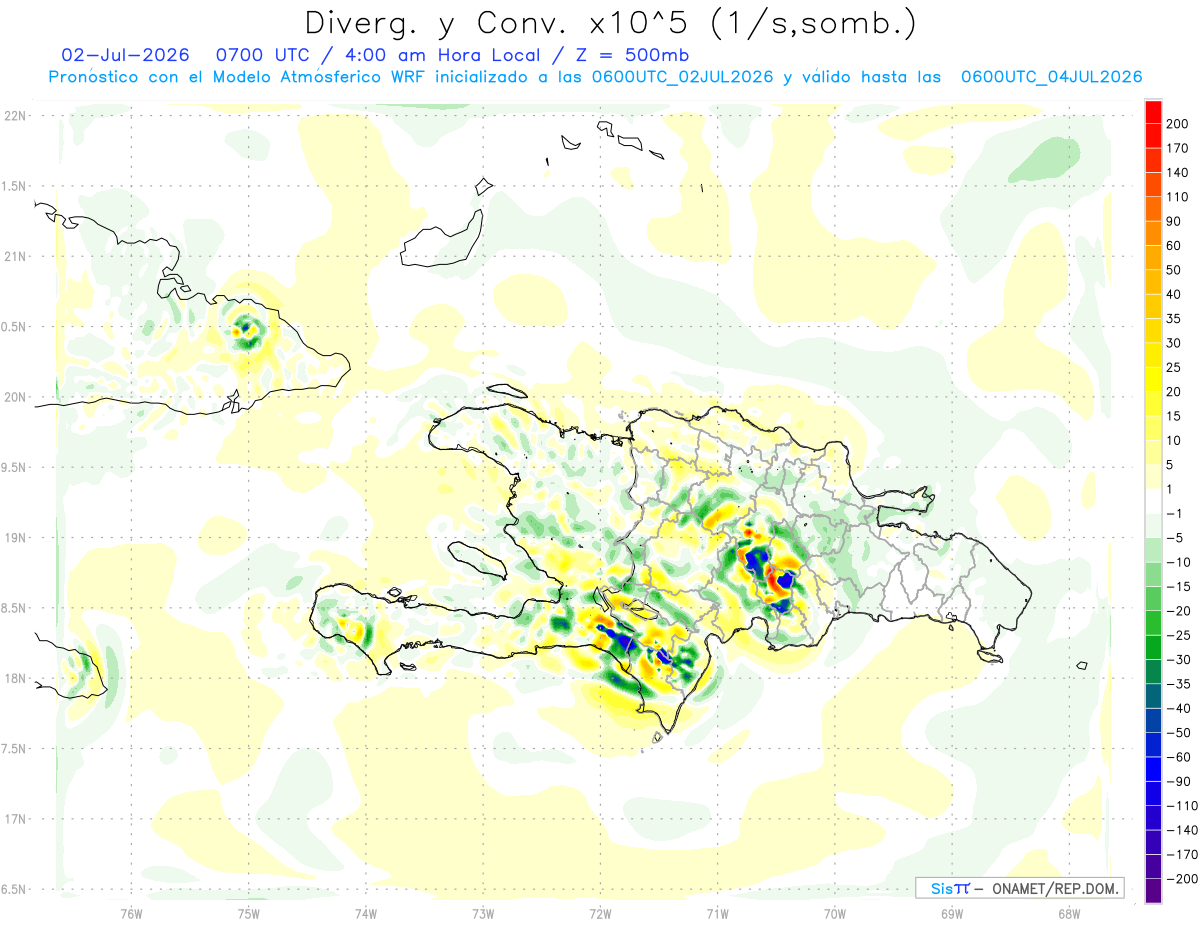Click the valid-until time '0600UTC_04JUL2026'
Screen dimensions: 1200x927
[1051, 77]
